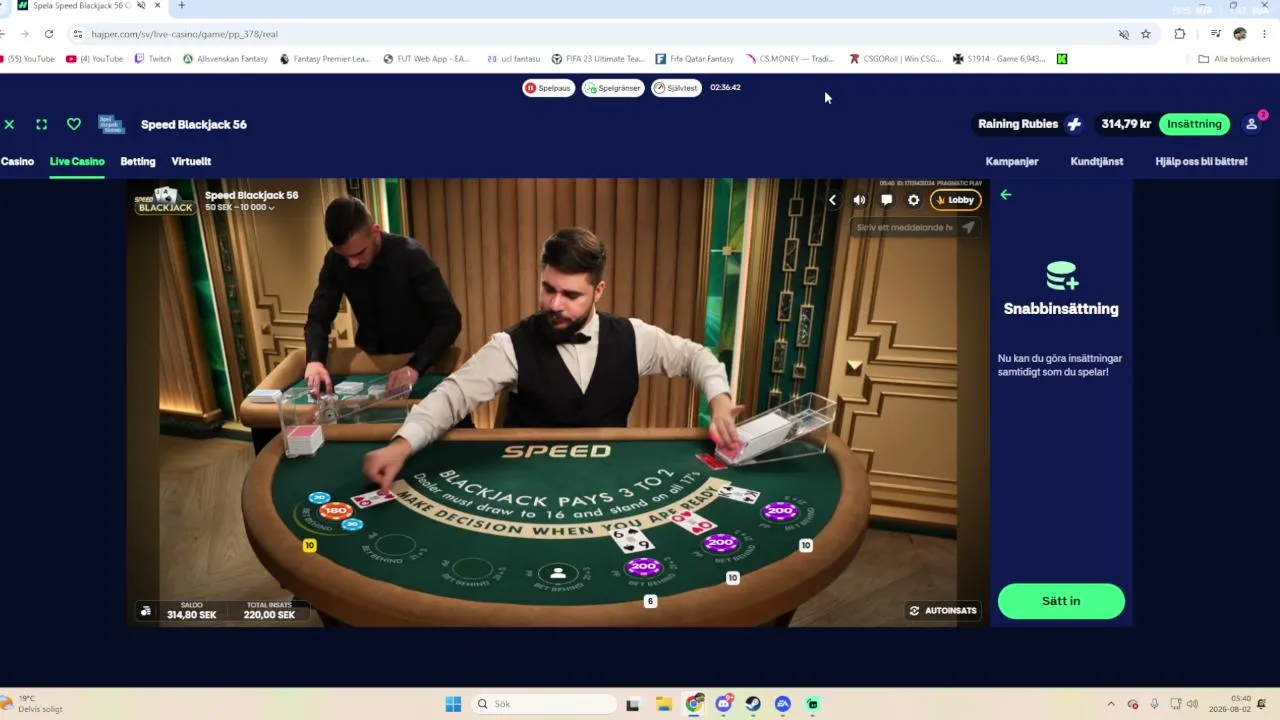The width and height of the screenshot is (1280, 720).
Task: Click the Sätt in deposit button
Action: 1061,601
